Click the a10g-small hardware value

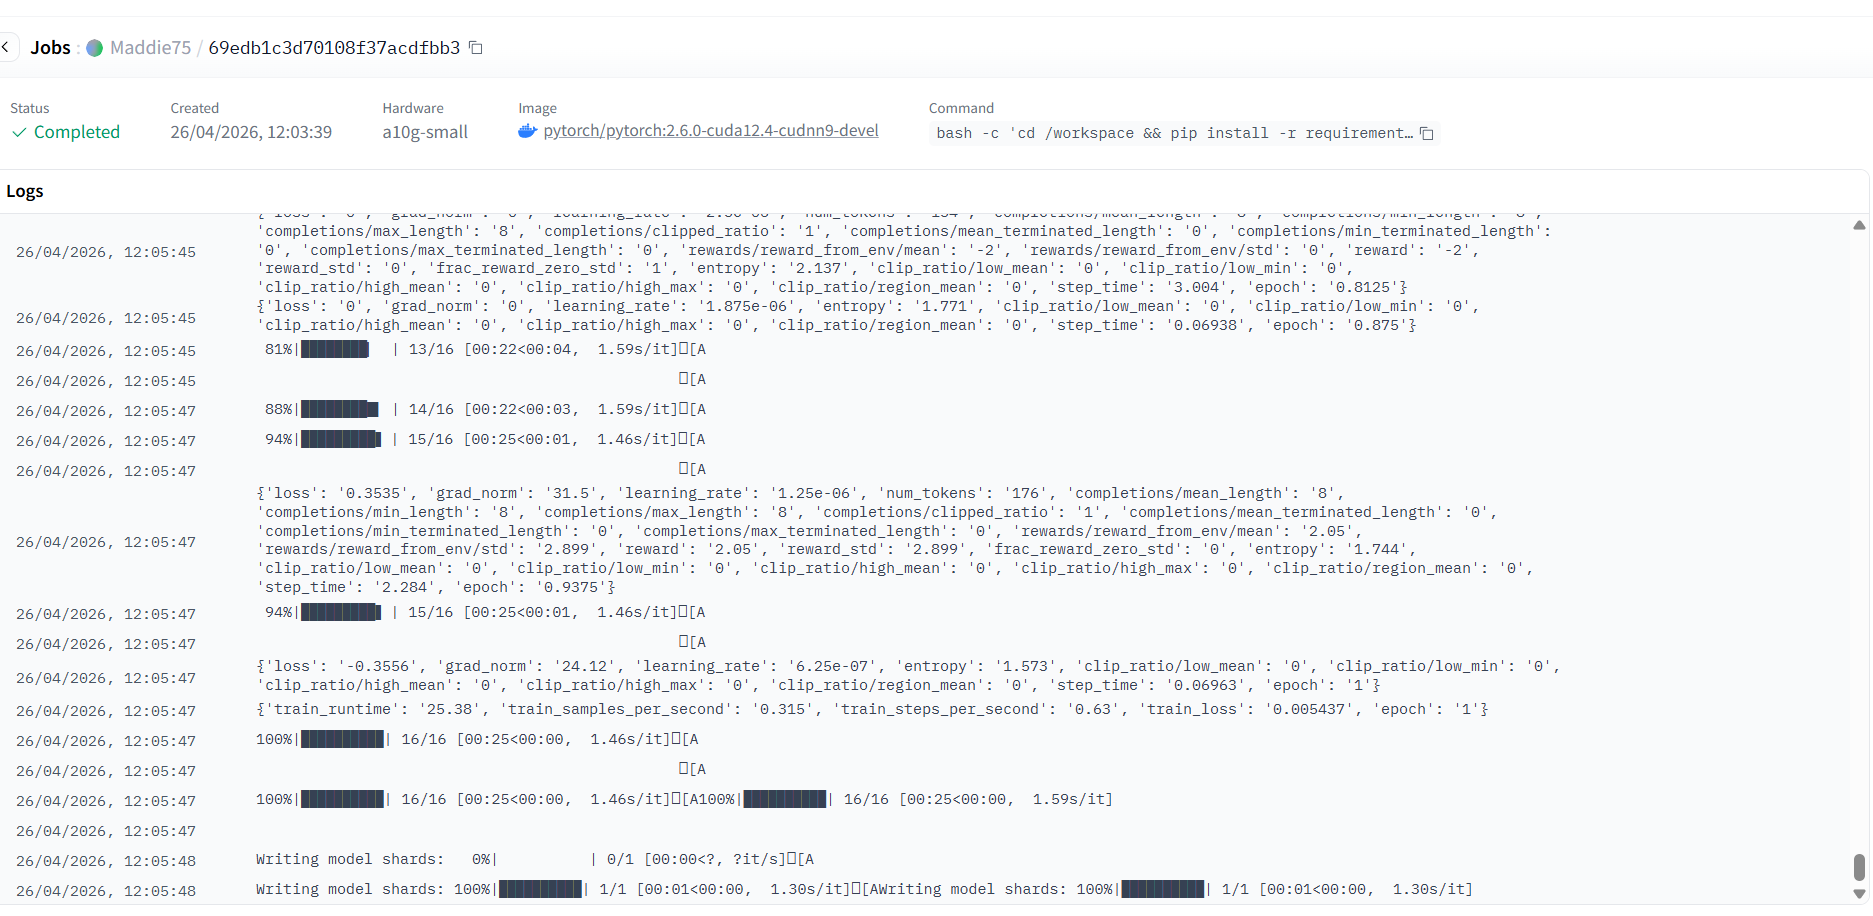point(425,132)
